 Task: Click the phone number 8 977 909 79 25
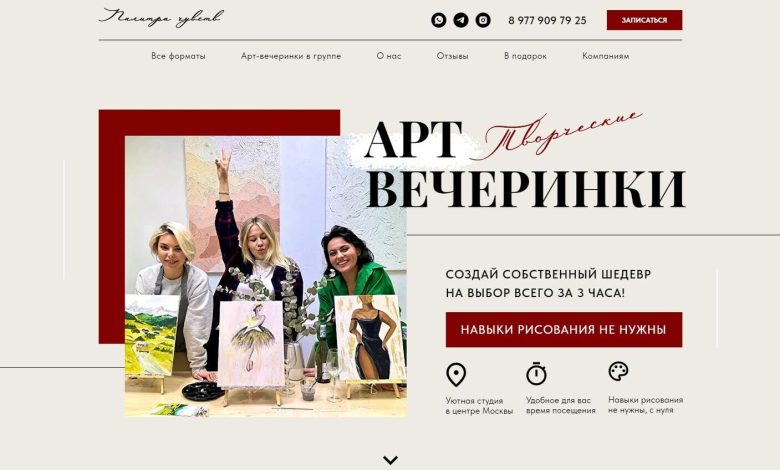pyautogui.click(x=547, y=20)
